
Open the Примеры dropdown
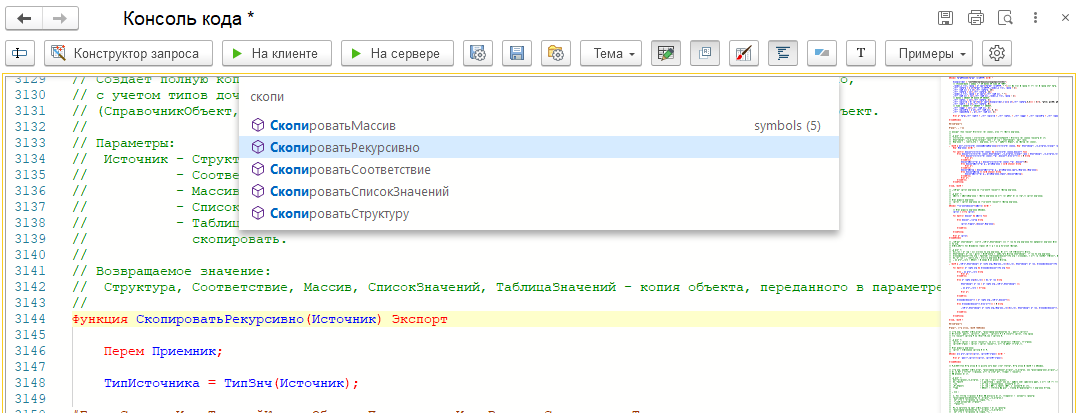click(x=929, y=53)
